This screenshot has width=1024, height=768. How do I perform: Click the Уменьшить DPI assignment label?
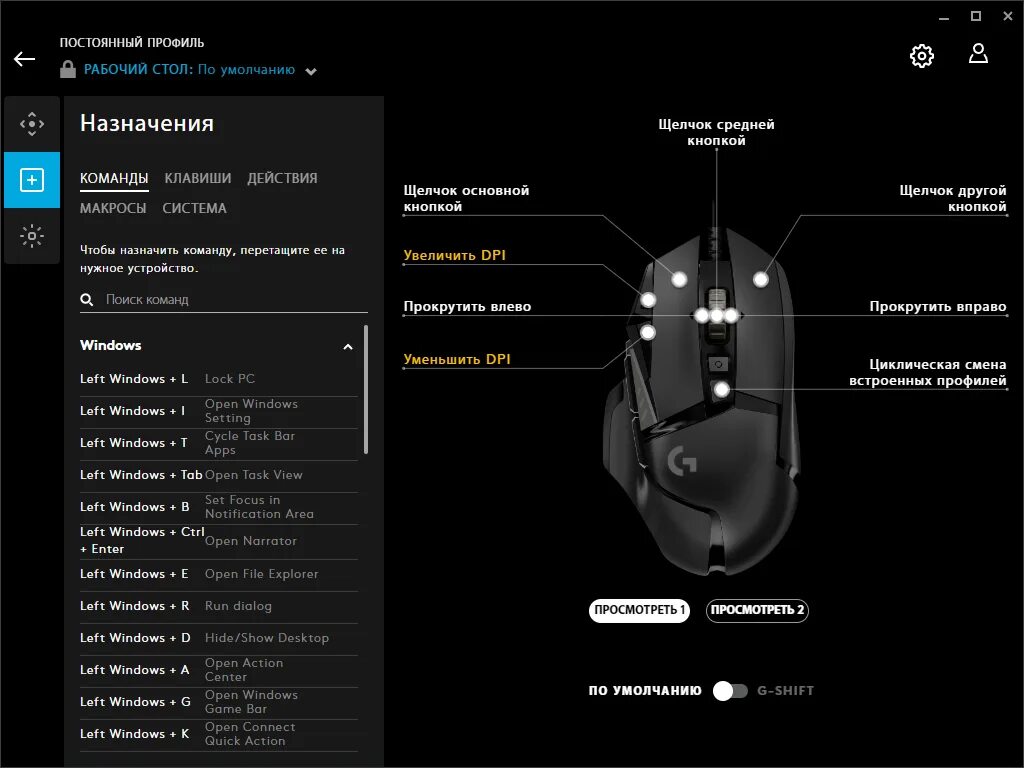[x=456, y=359]
